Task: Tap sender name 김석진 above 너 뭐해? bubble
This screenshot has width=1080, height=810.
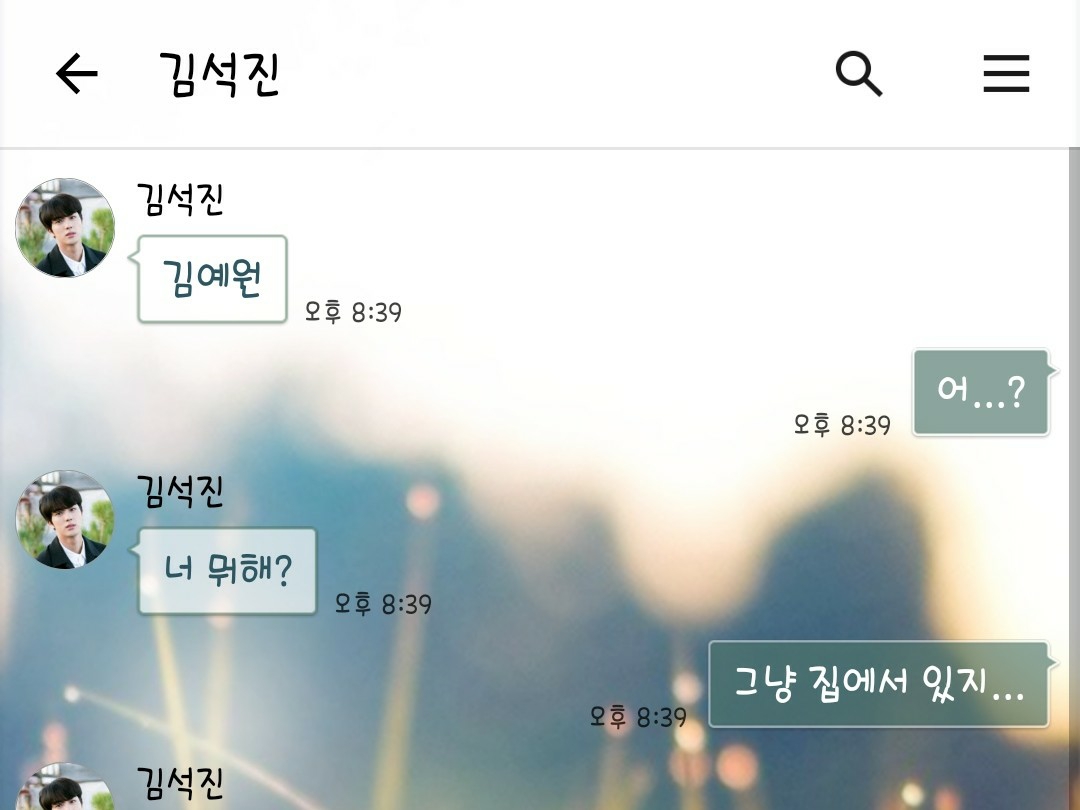Action: tap(180, 491)
